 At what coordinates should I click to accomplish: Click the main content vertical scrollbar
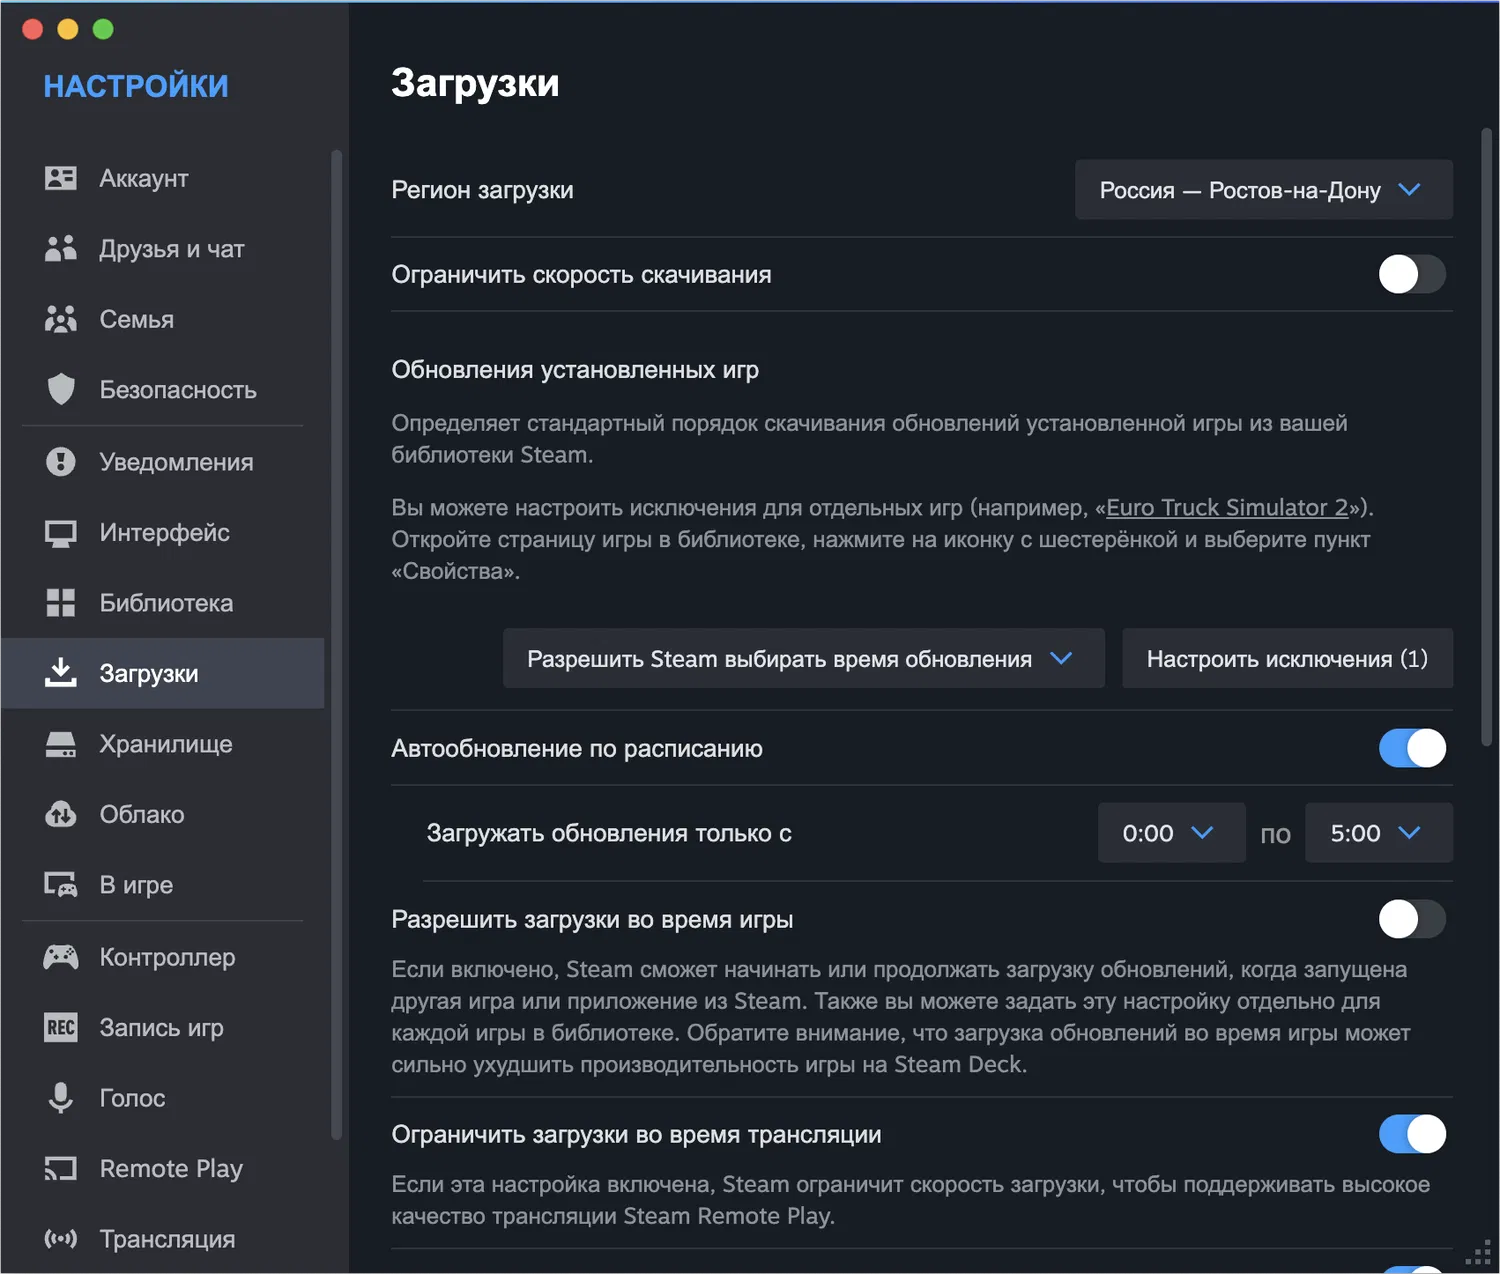(1486, 440)
